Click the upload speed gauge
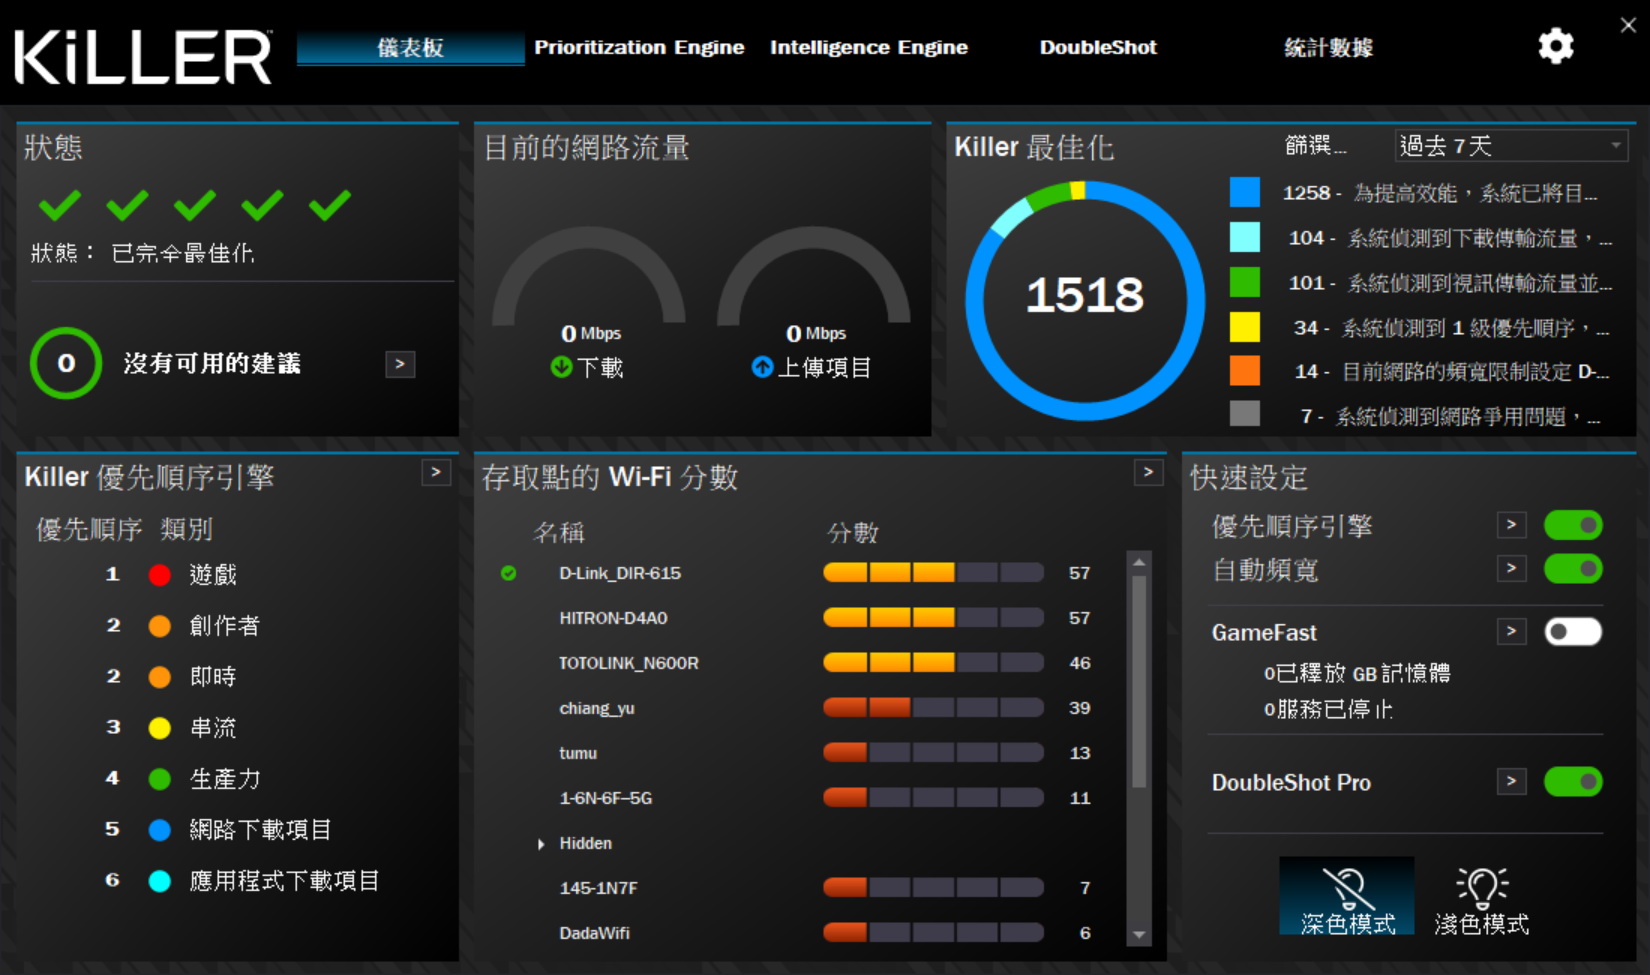This screenshot has width=1650, height=975. tap(814, 276)
